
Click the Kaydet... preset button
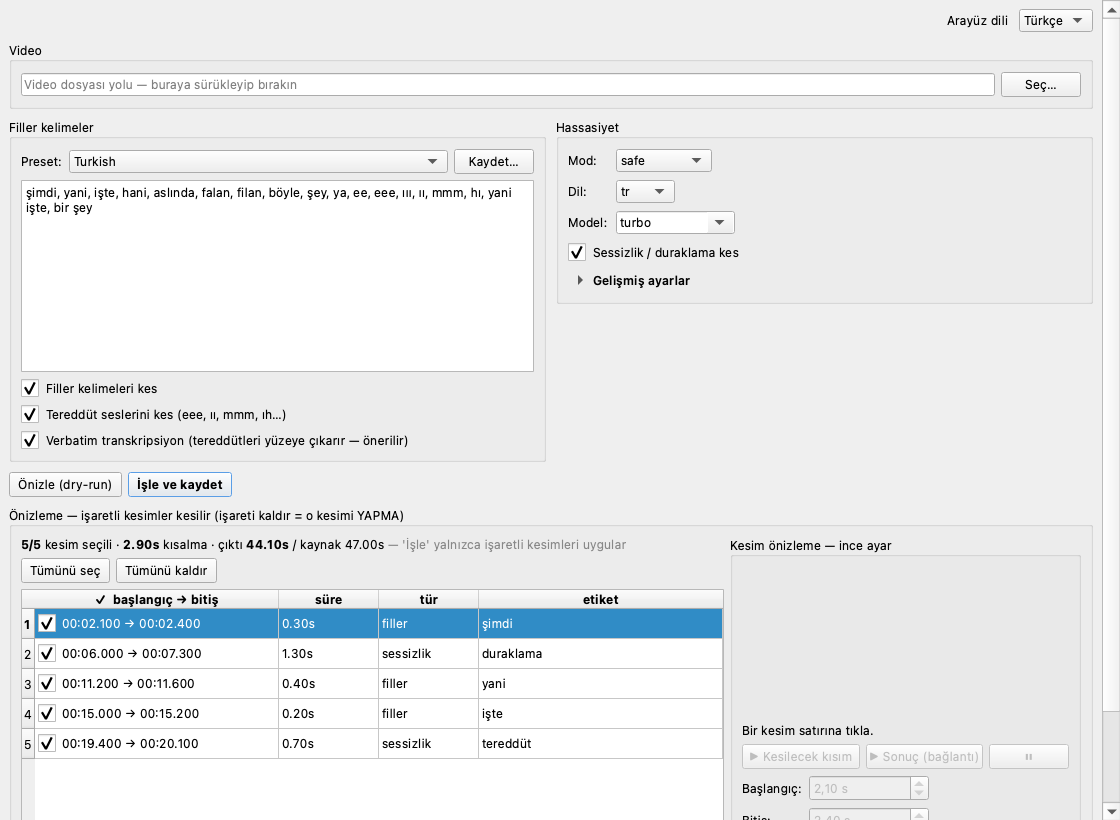pyautogui.click(x=494, y=161)
